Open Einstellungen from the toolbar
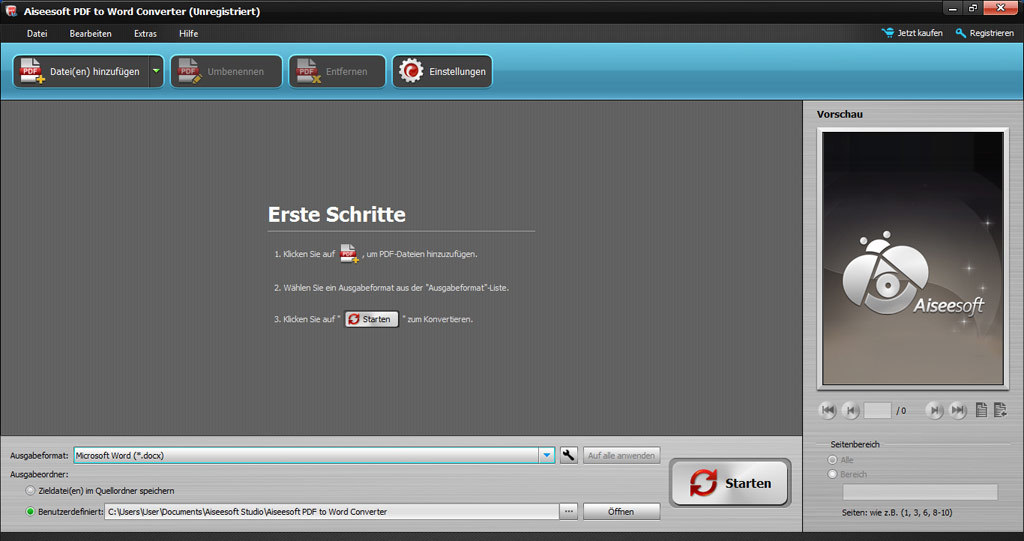Viewport: 1024px width, 541px height. tap(442, 71)
